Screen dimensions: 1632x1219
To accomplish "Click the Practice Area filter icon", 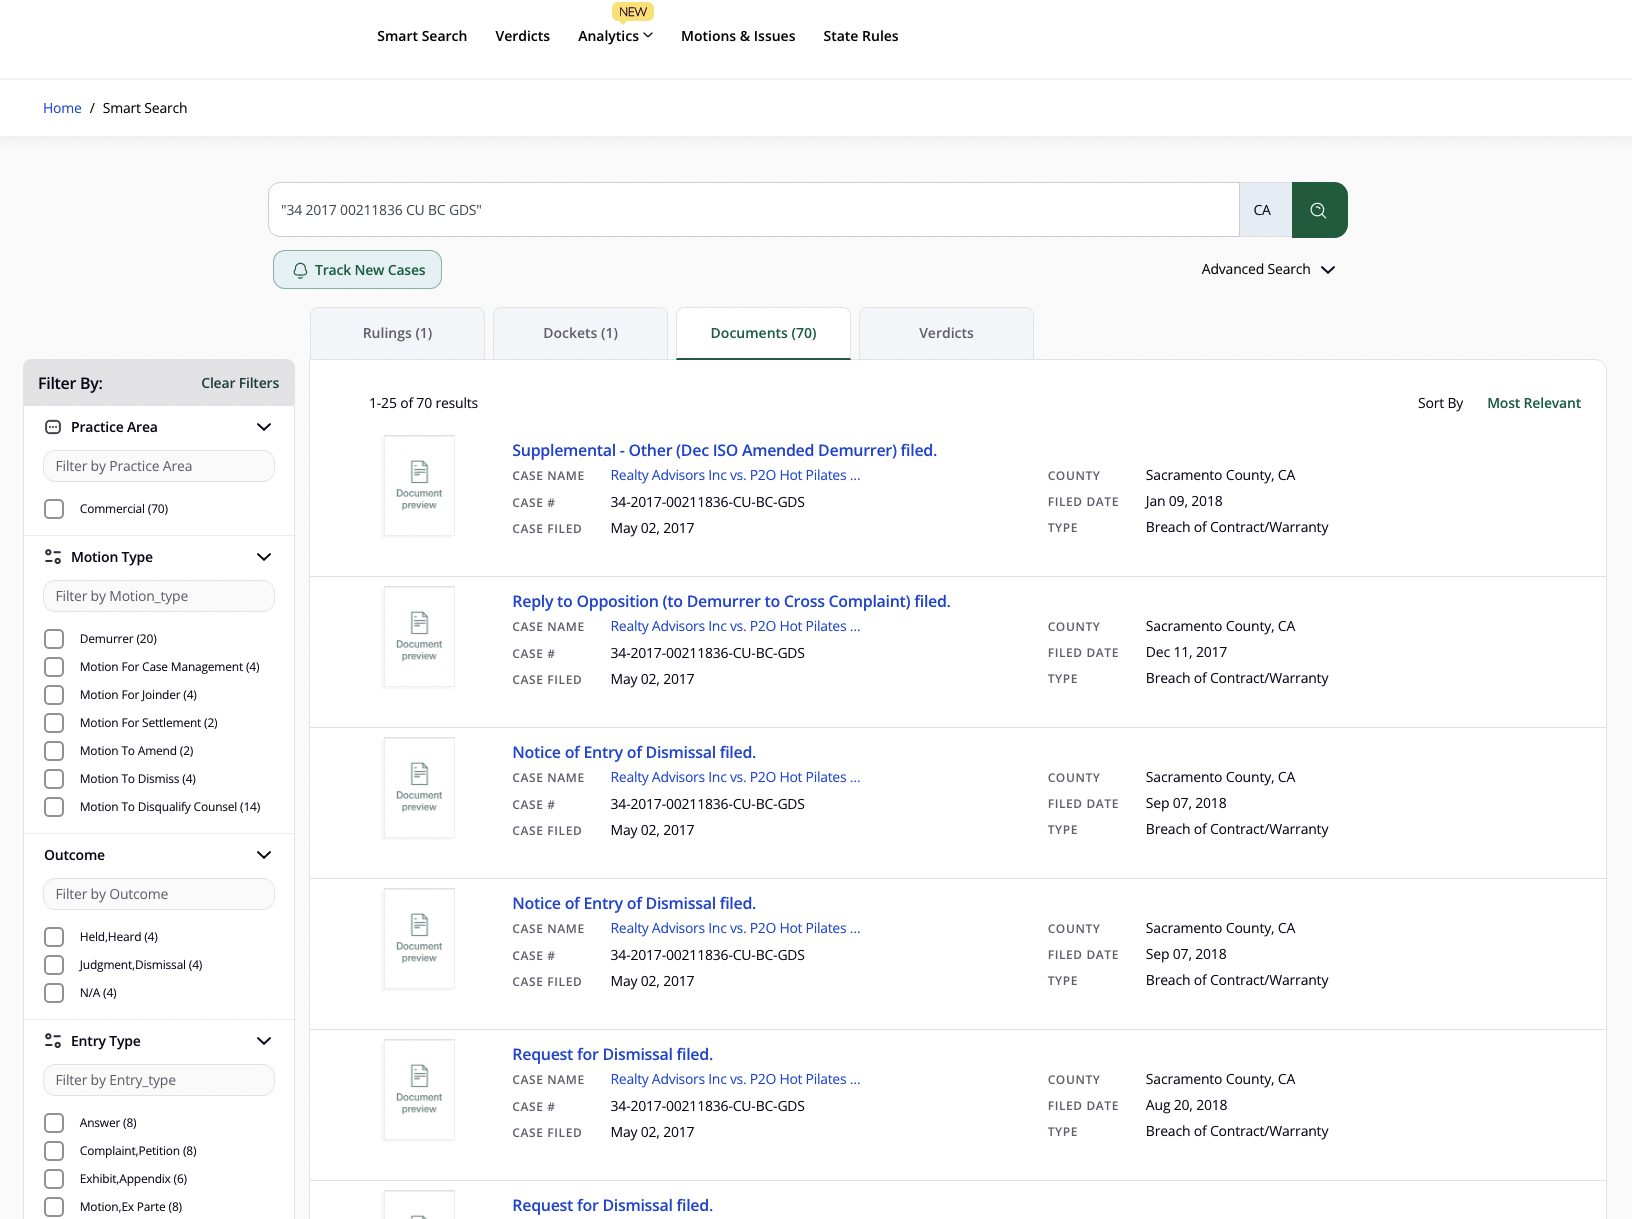I will 53,427.
